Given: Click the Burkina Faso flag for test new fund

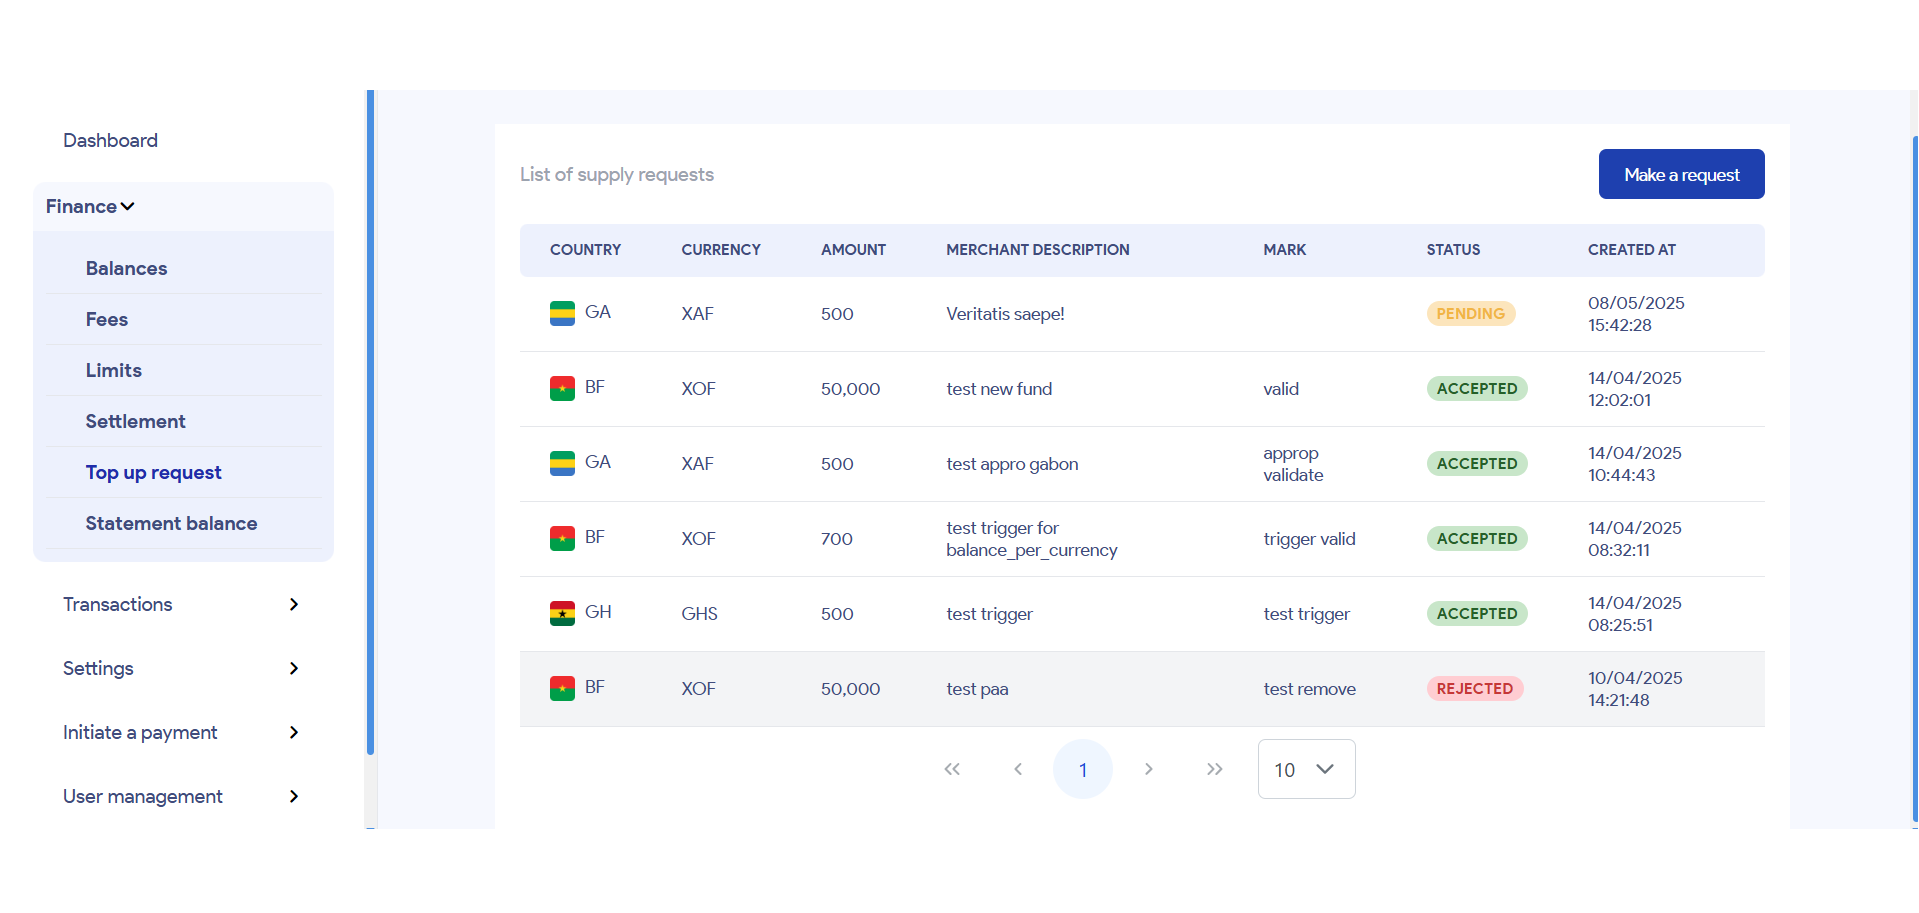Looking at the screenshot, I should click(x=562, y=389).
